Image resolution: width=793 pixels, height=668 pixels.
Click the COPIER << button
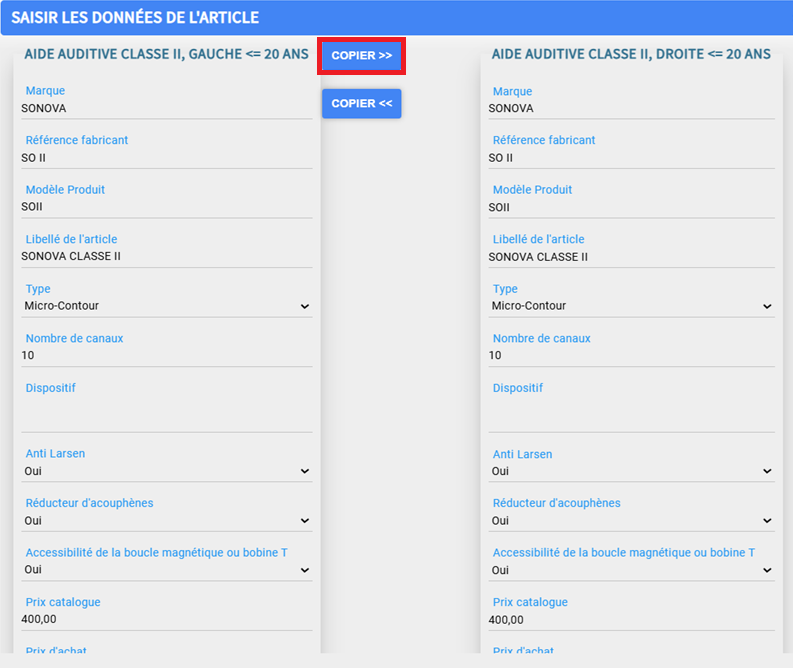point(362,104)
